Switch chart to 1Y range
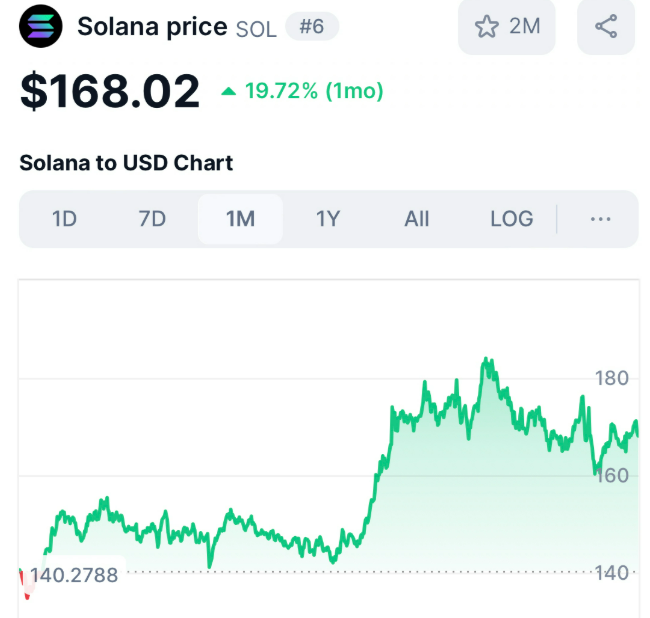 [x=328, y=219]
